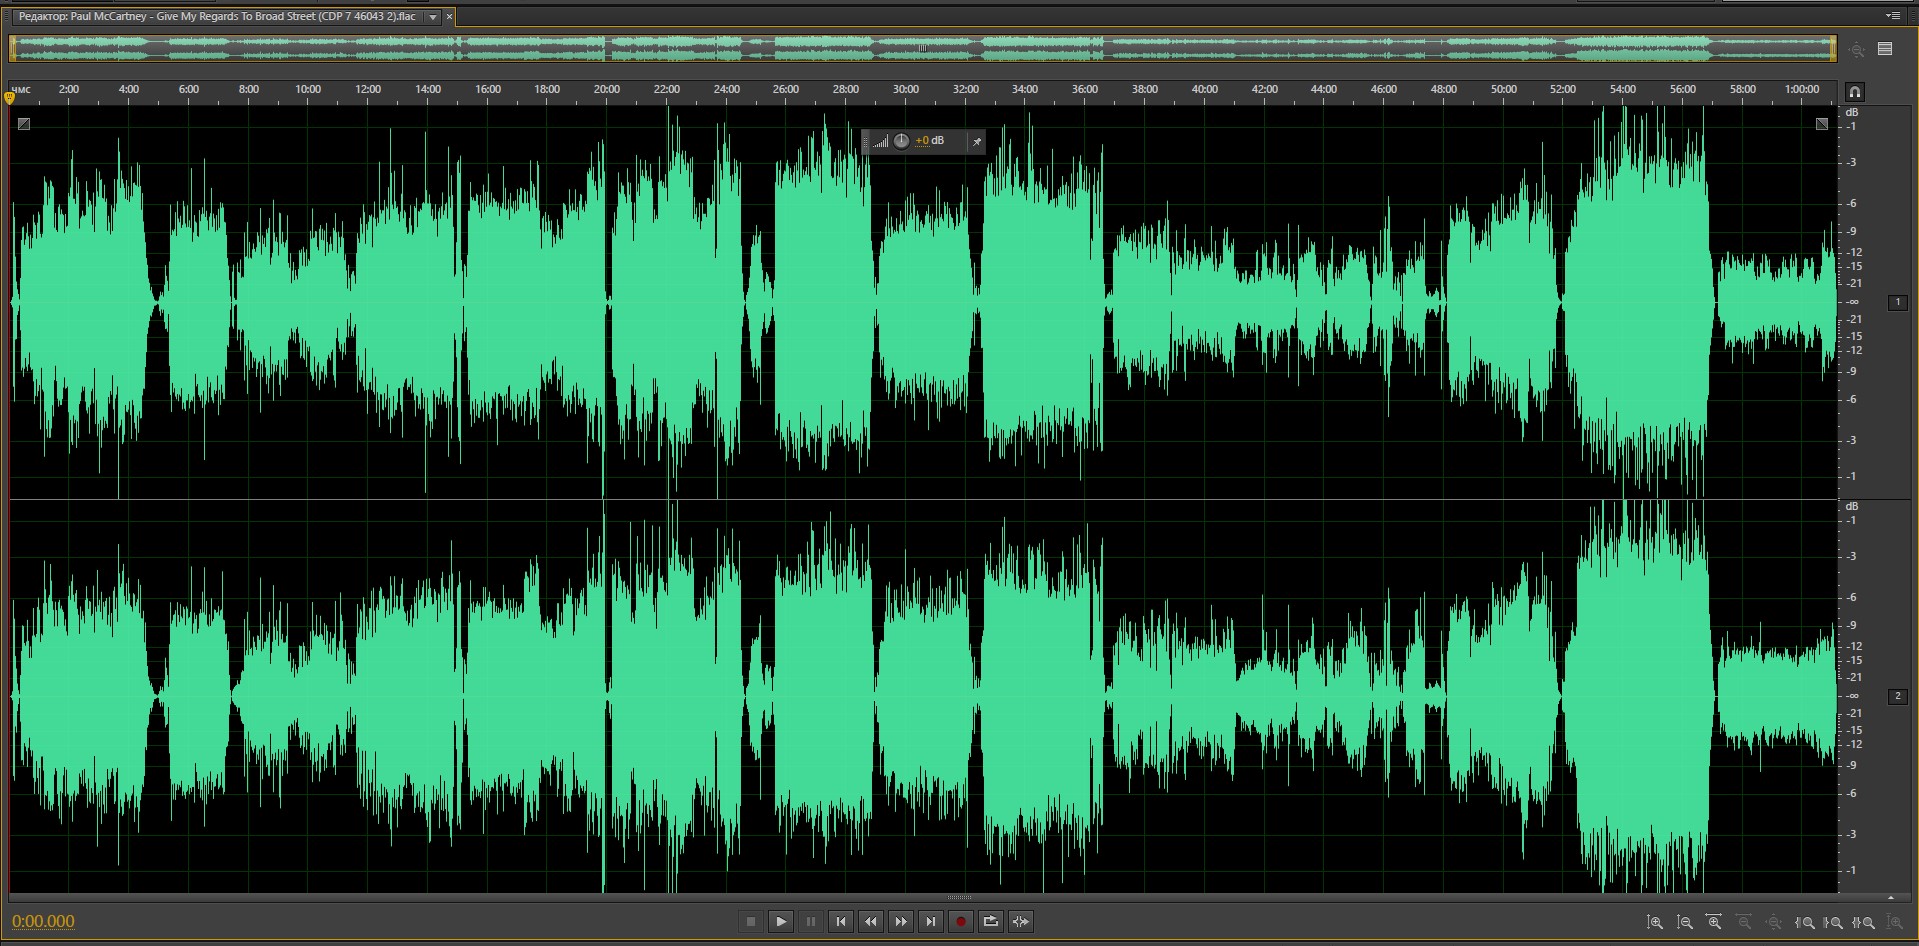Open the editor panel options menu
The image size is (1919, 946).
pos(1892,16)
